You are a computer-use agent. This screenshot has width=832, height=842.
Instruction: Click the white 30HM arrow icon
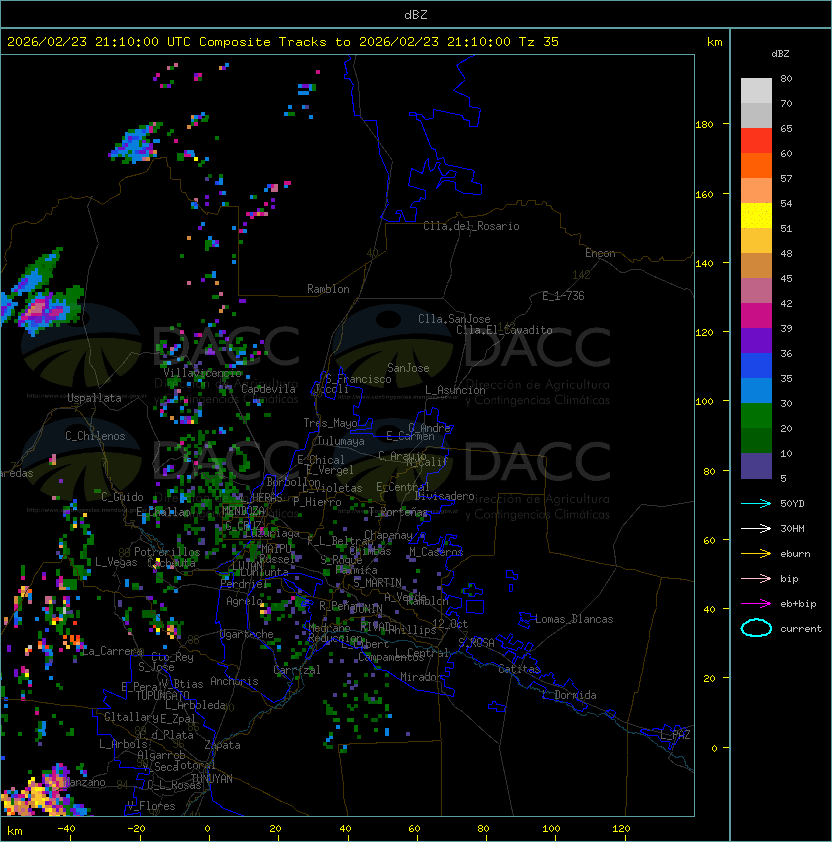pos(756,528)
